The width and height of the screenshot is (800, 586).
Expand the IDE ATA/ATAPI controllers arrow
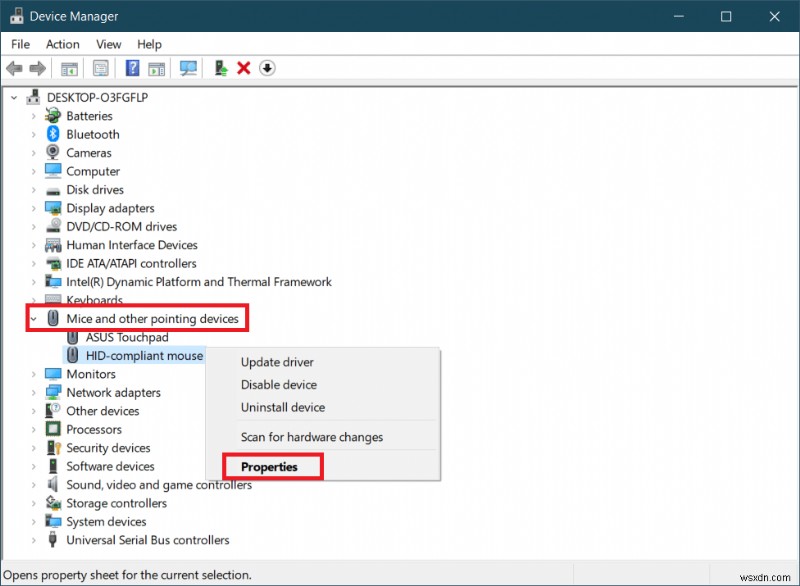coord(34,264)
